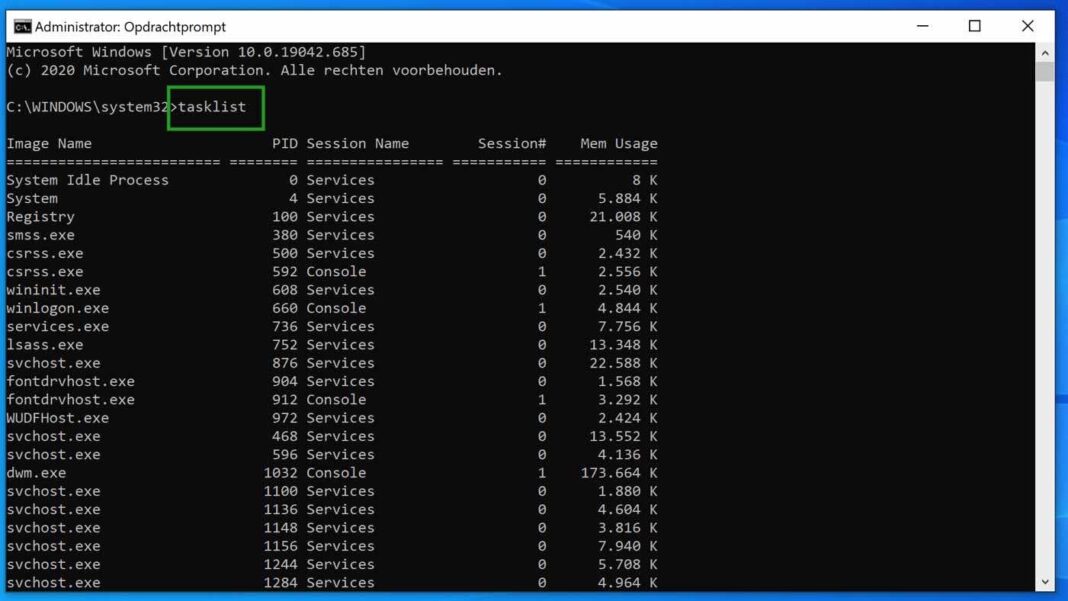Click the highlighted tasklist command
The width and height of the screenshot is (1068, 601).
[217, 107]
